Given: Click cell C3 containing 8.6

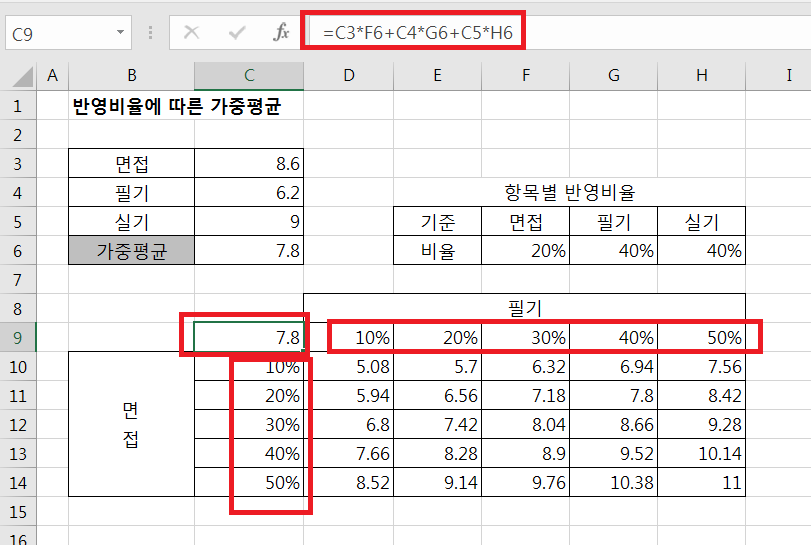Looking at the screenshot, I should [x=249, y=165].
